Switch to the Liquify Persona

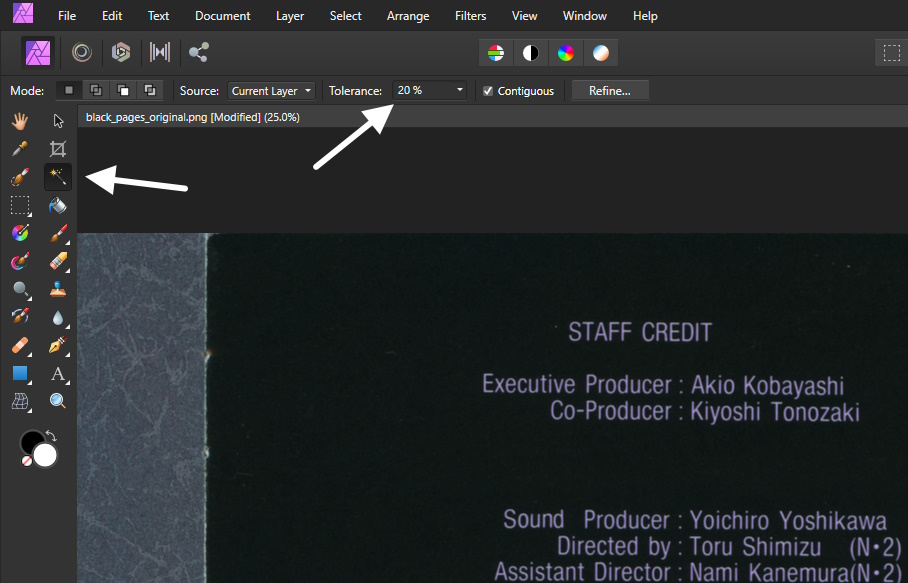(x=80, y=52)
